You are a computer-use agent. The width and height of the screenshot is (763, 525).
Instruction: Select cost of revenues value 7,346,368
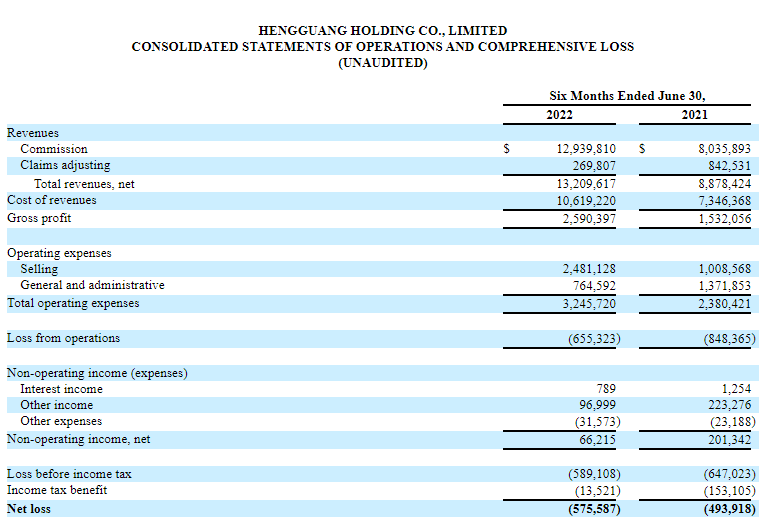pyautogui.click(x=725, y=201)
